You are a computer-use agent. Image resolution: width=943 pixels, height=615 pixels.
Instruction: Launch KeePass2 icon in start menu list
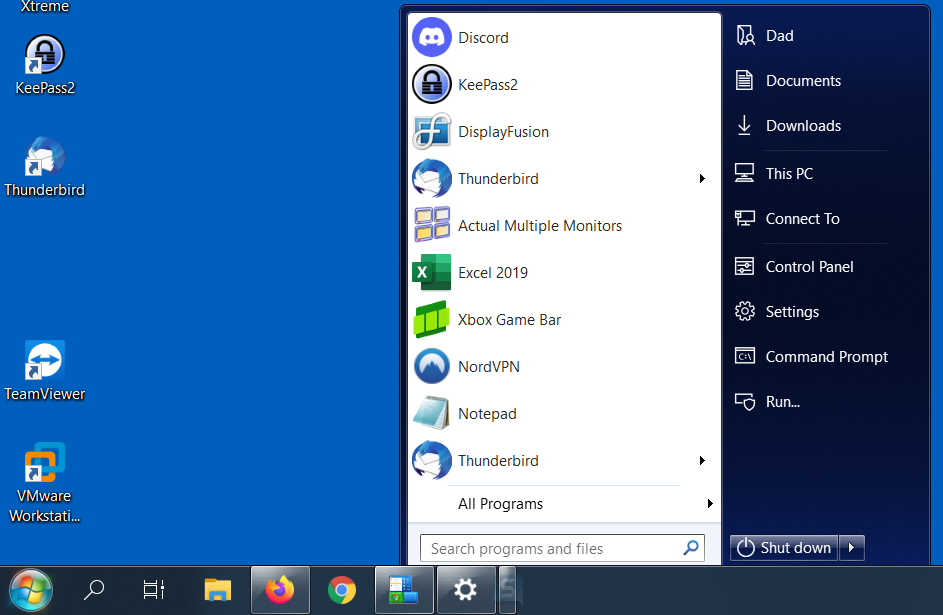pyautogui.click(x=432, y=84)
